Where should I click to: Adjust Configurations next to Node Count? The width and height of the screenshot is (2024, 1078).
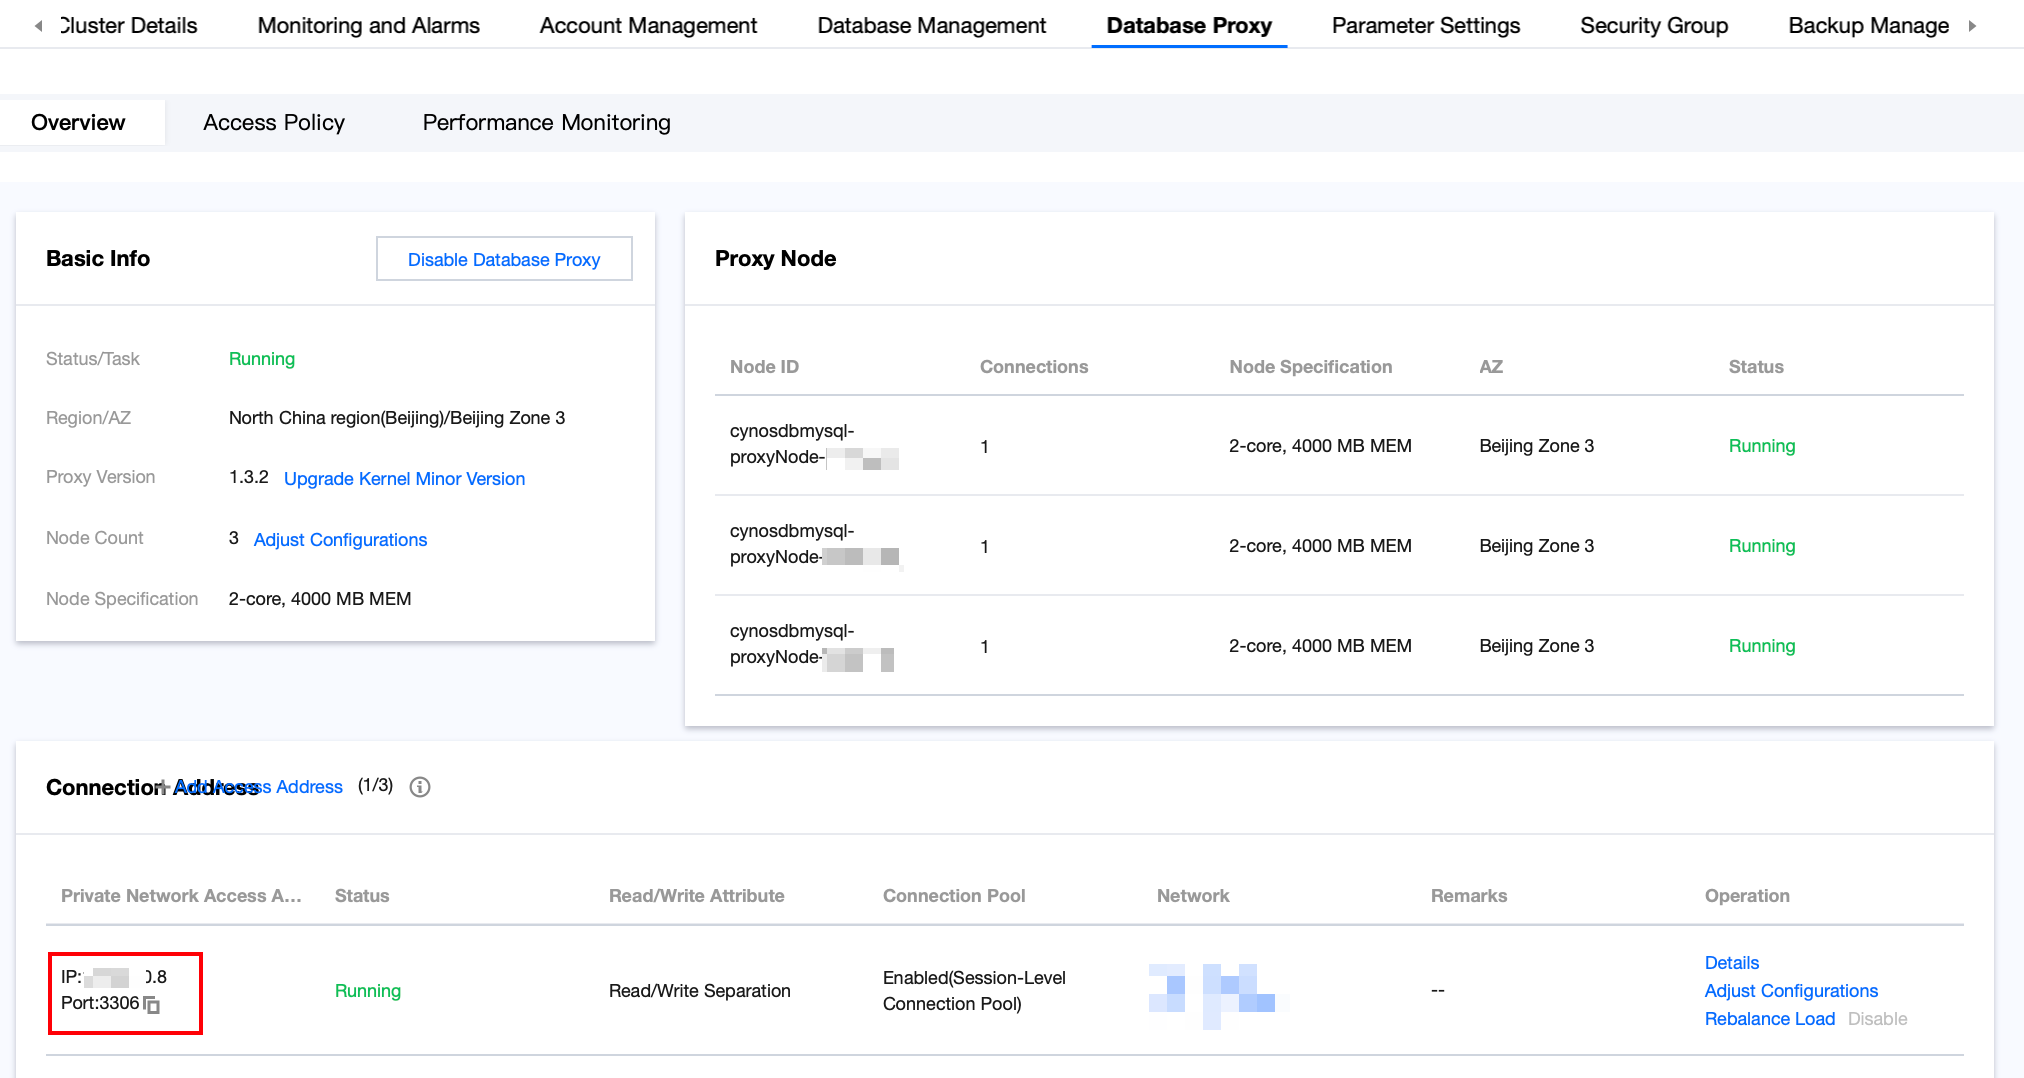pyautogui.click(x=340, y=540)
